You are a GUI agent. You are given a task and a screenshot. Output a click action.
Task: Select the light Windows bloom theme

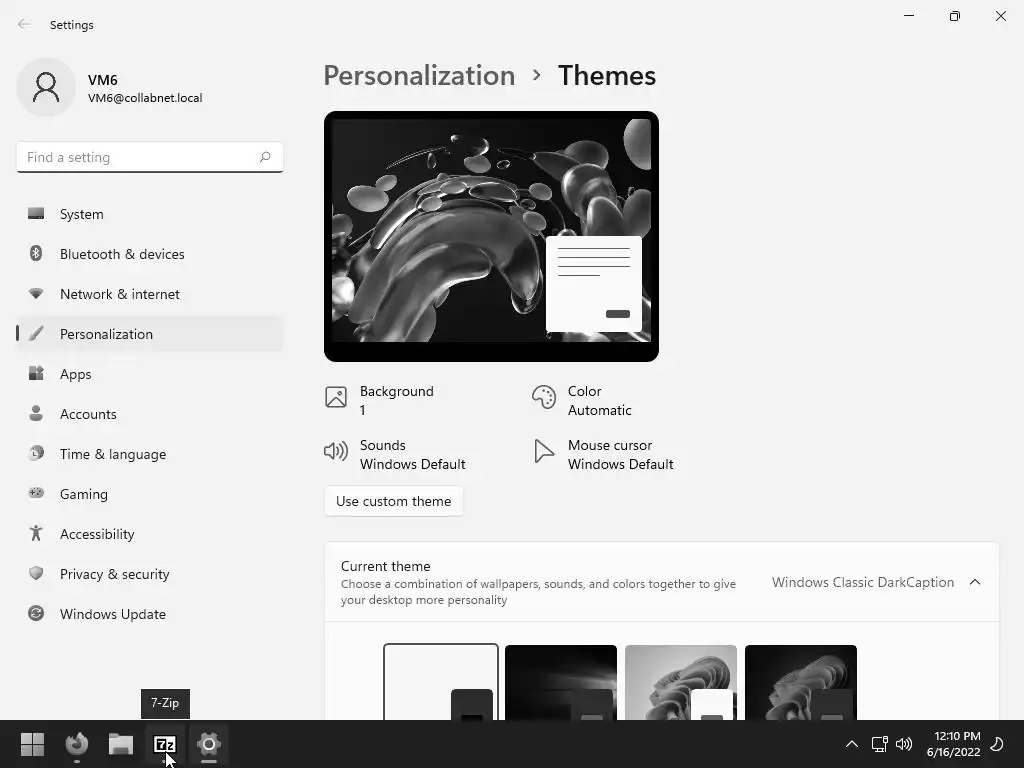pos(680,682)
